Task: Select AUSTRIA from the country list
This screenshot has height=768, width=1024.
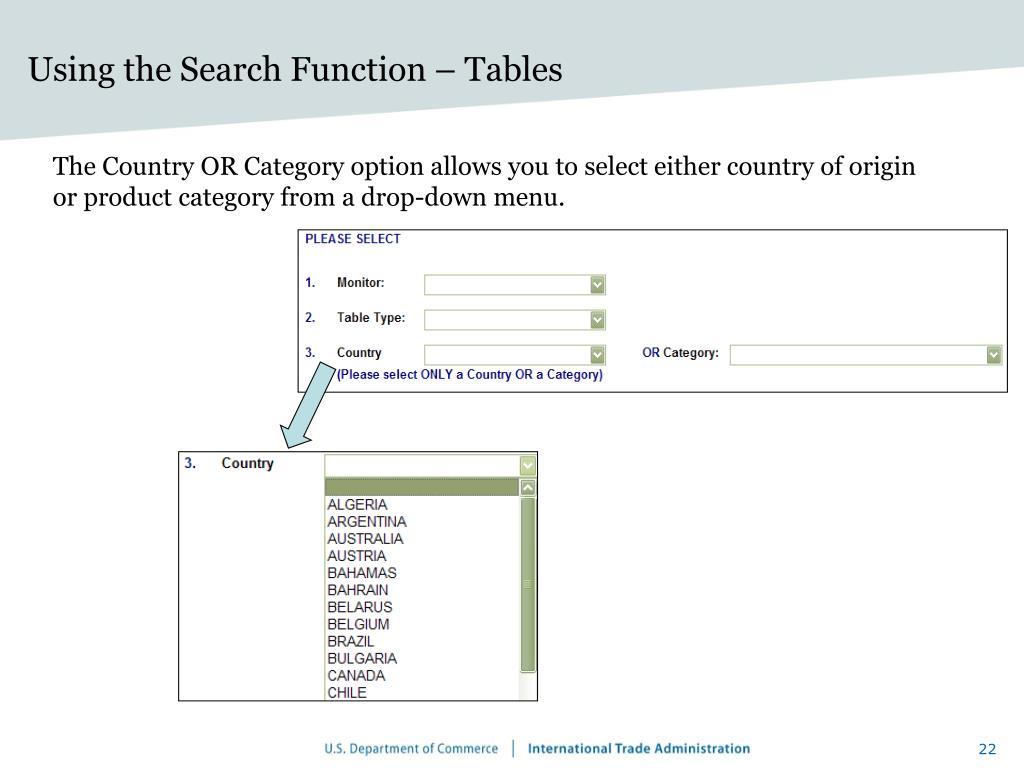Action: click(x=422, y=556)
